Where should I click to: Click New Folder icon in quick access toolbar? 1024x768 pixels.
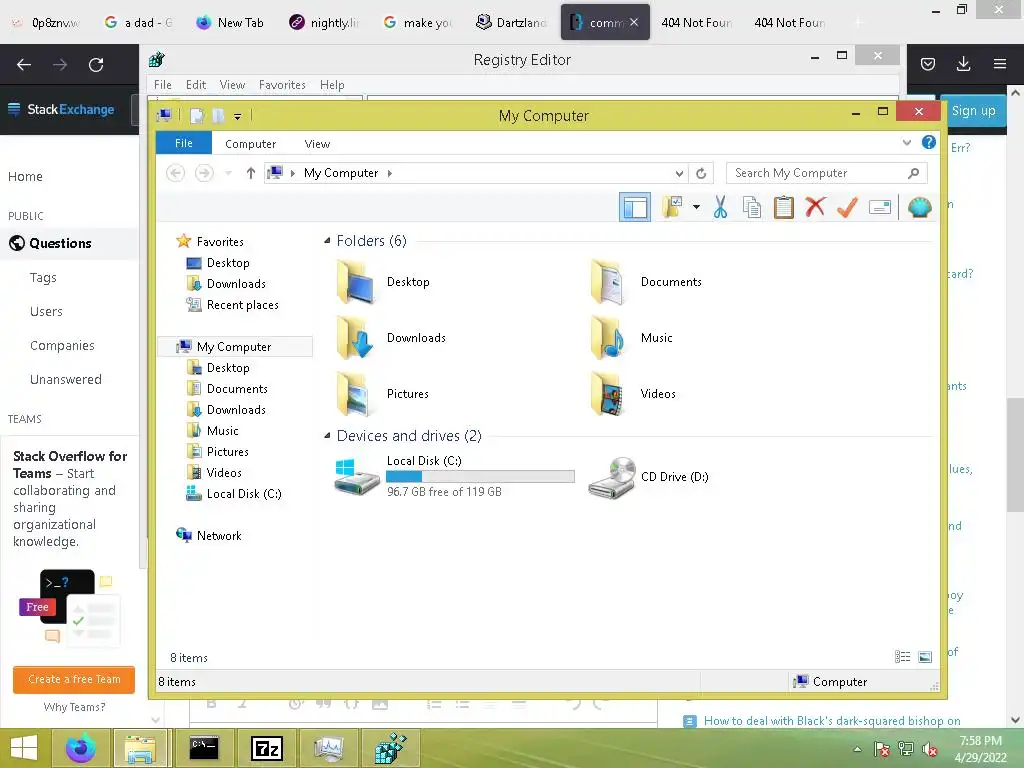click(x=218, y=116)
